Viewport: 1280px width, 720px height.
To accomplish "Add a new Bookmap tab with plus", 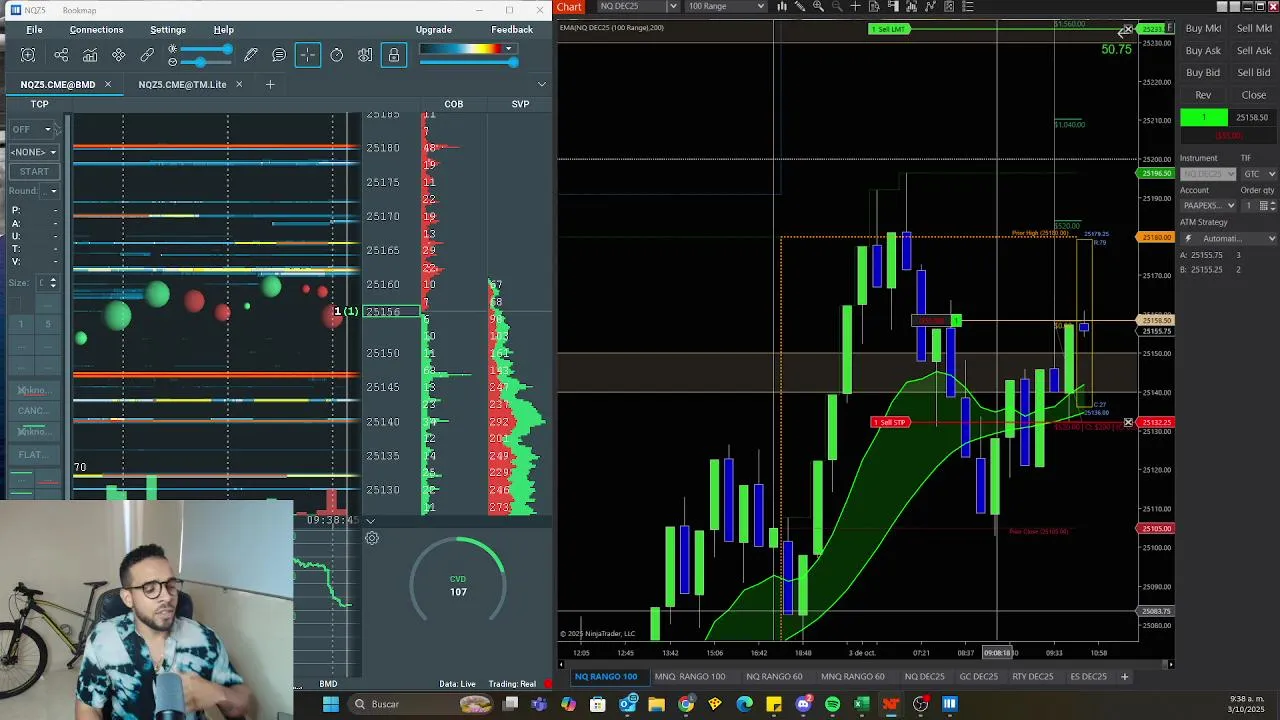I will [270, 85].
